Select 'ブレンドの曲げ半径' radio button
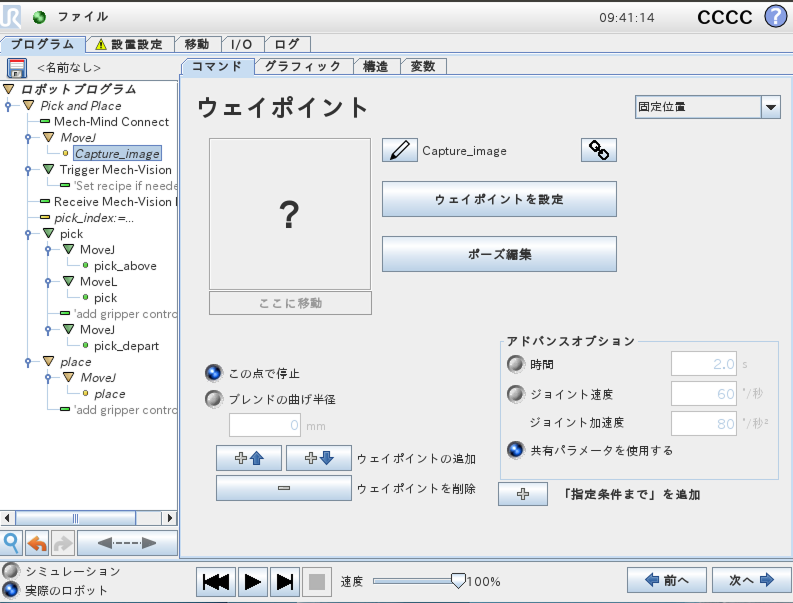The image size is (793, 603). tap(213, 399)
